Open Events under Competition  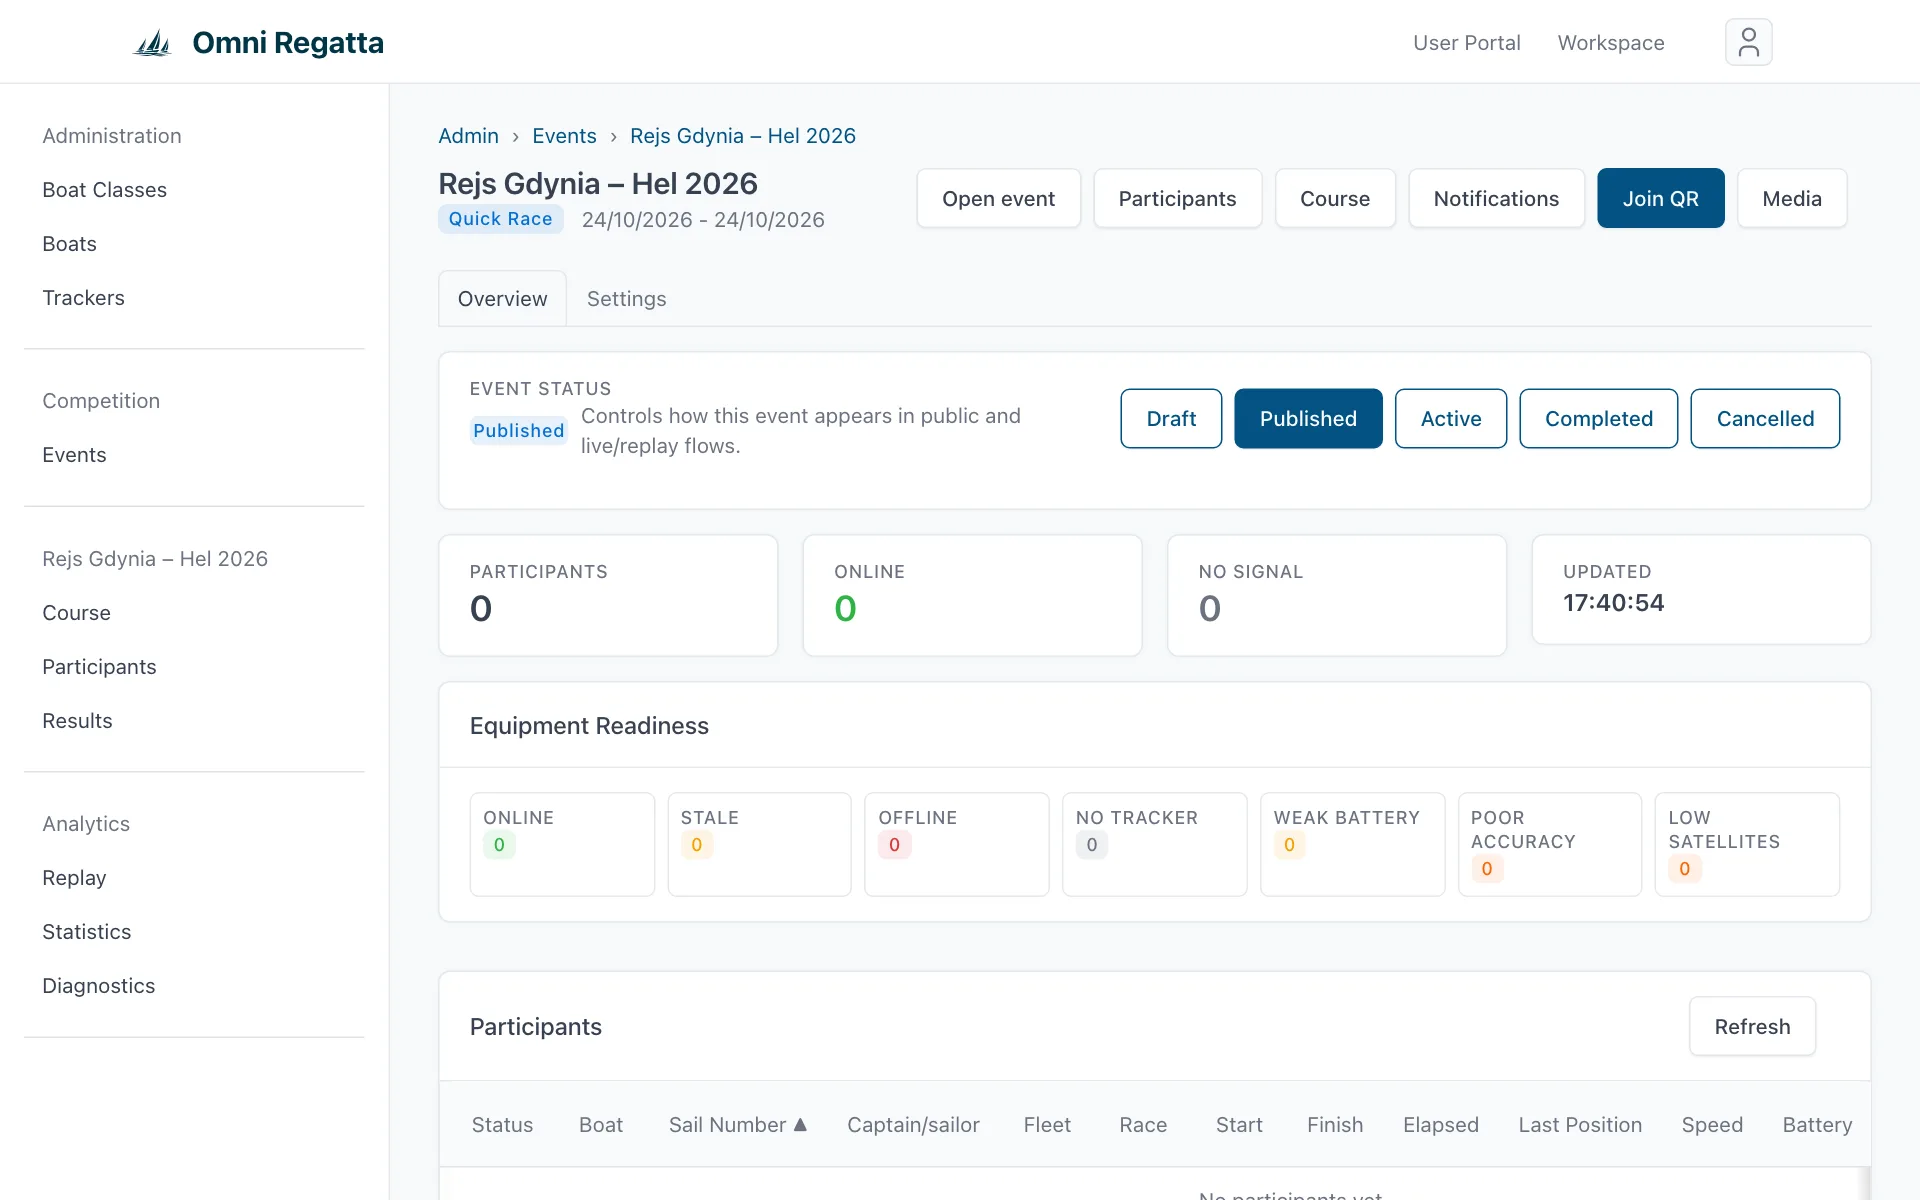click(74, 455)
